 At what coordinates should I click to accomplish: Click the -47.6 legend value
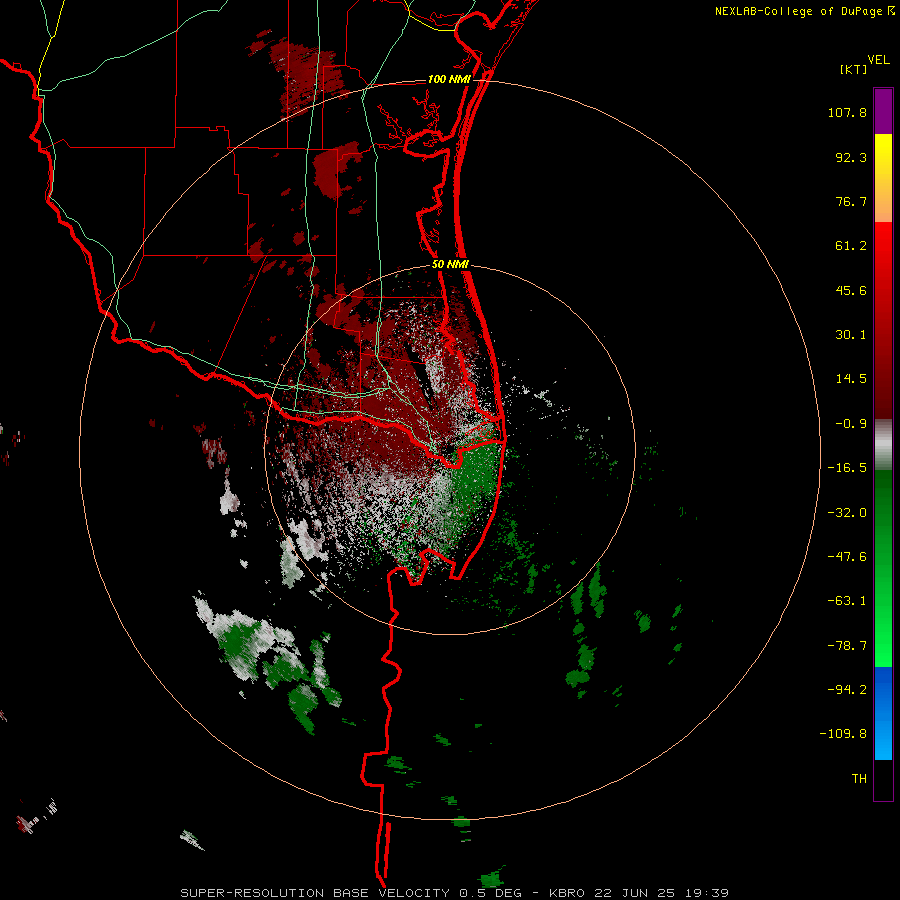pyautogui.click(x=847, y=557)
